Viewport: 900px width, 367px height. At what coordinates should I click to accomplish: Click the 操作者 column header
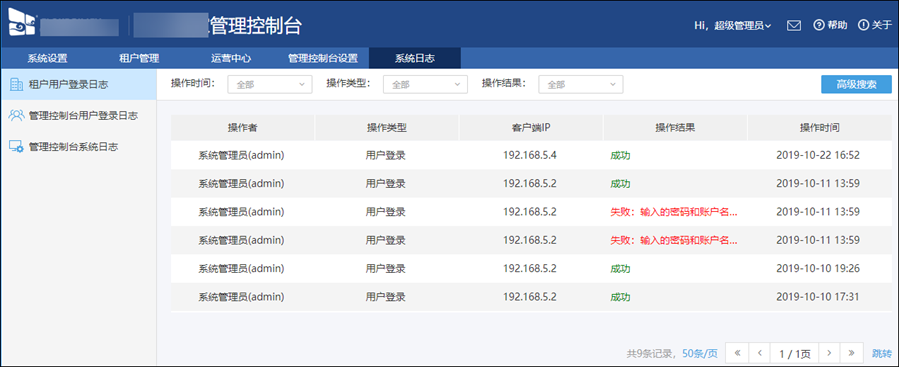point(242,128)
